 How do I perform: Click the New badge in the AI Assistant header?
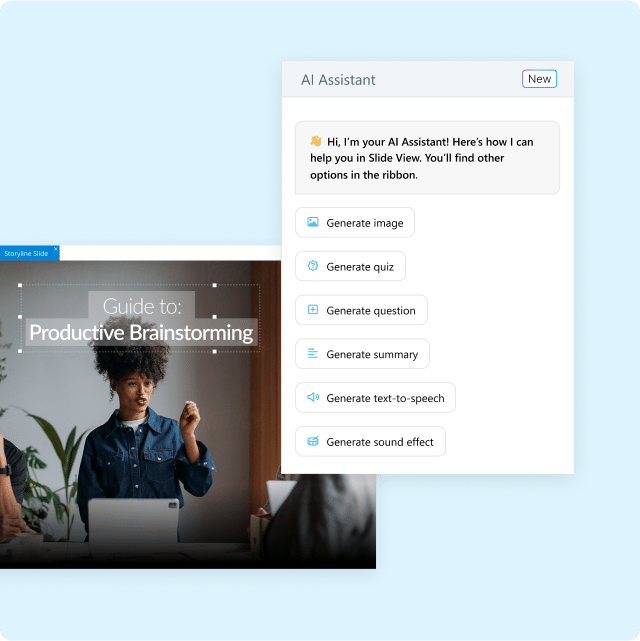click(x=539, y=79)
